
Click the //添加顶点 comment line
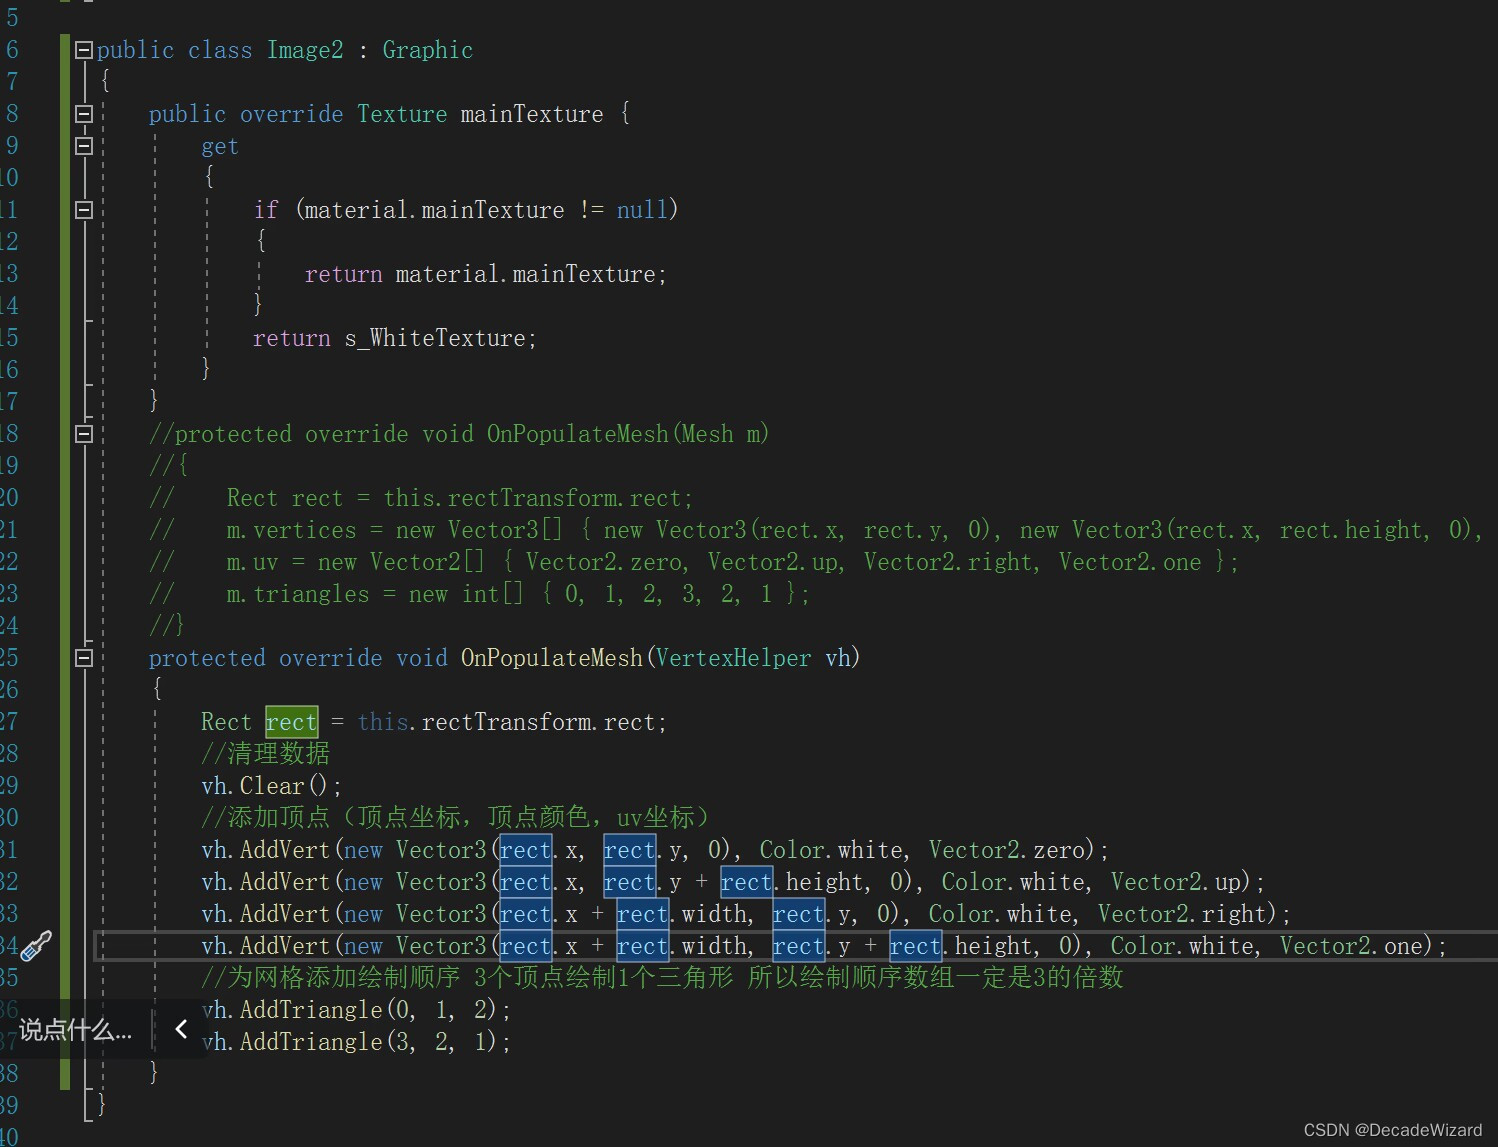coord(455,818)
